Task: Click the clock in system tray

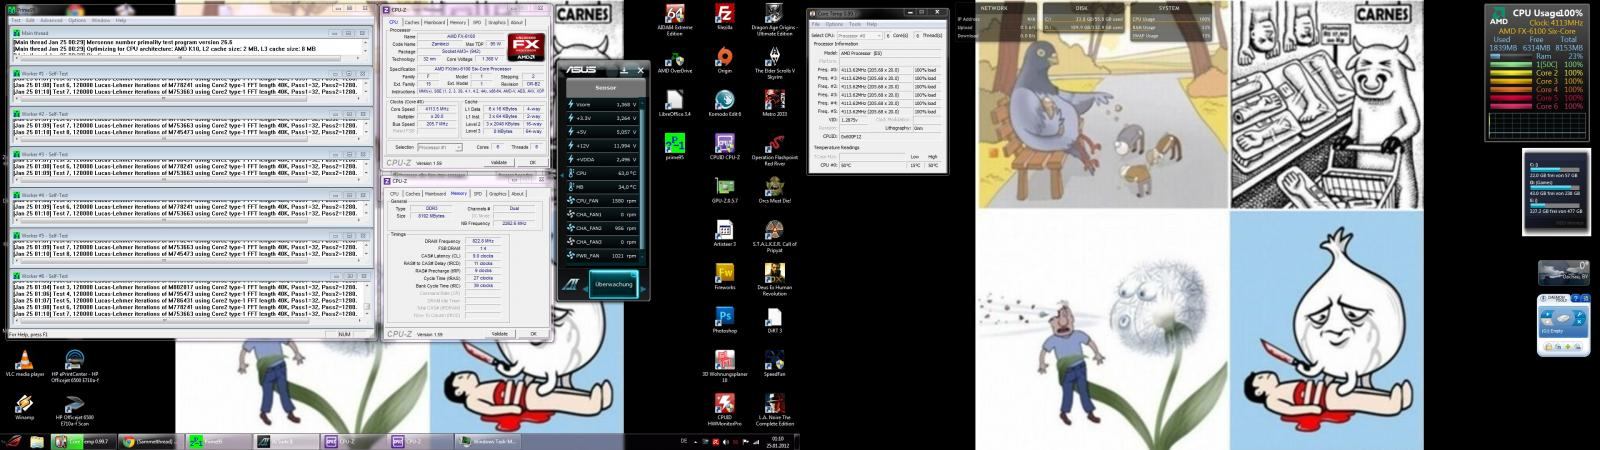Action: point(777,441)
